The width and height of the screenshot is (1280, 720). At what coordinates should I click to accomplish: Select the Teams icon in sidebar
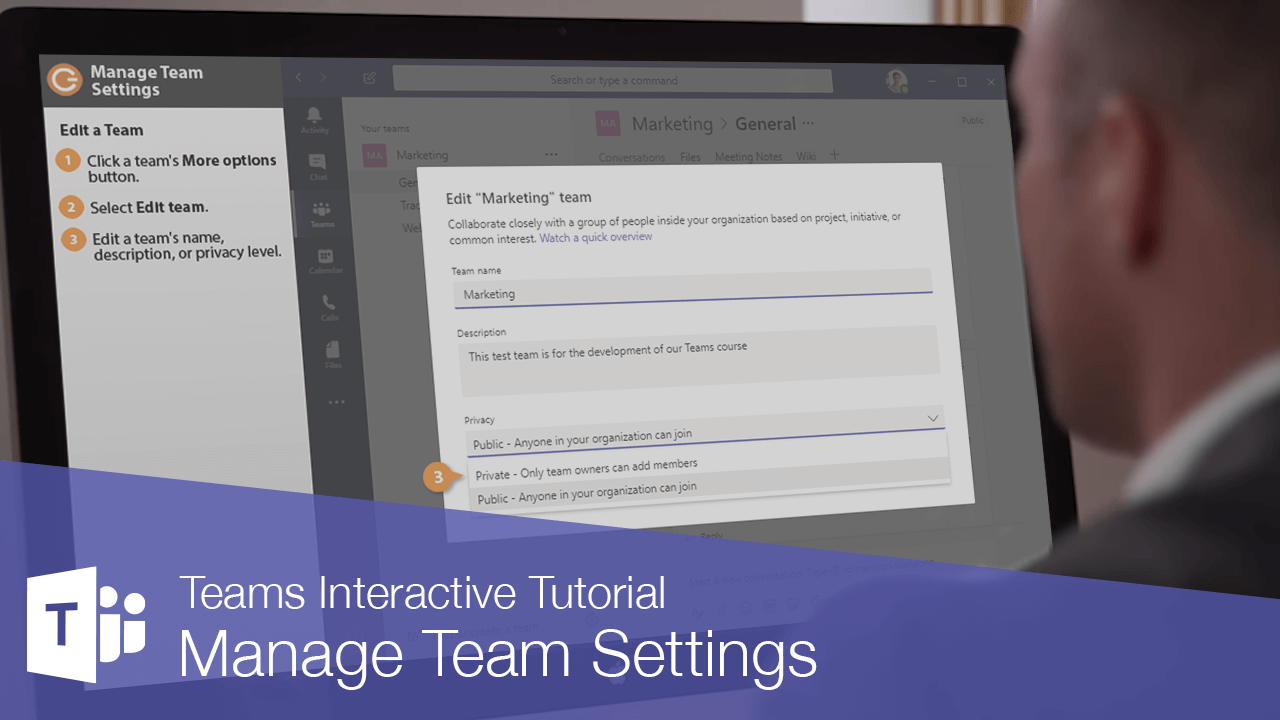click(x=323, y=210)
